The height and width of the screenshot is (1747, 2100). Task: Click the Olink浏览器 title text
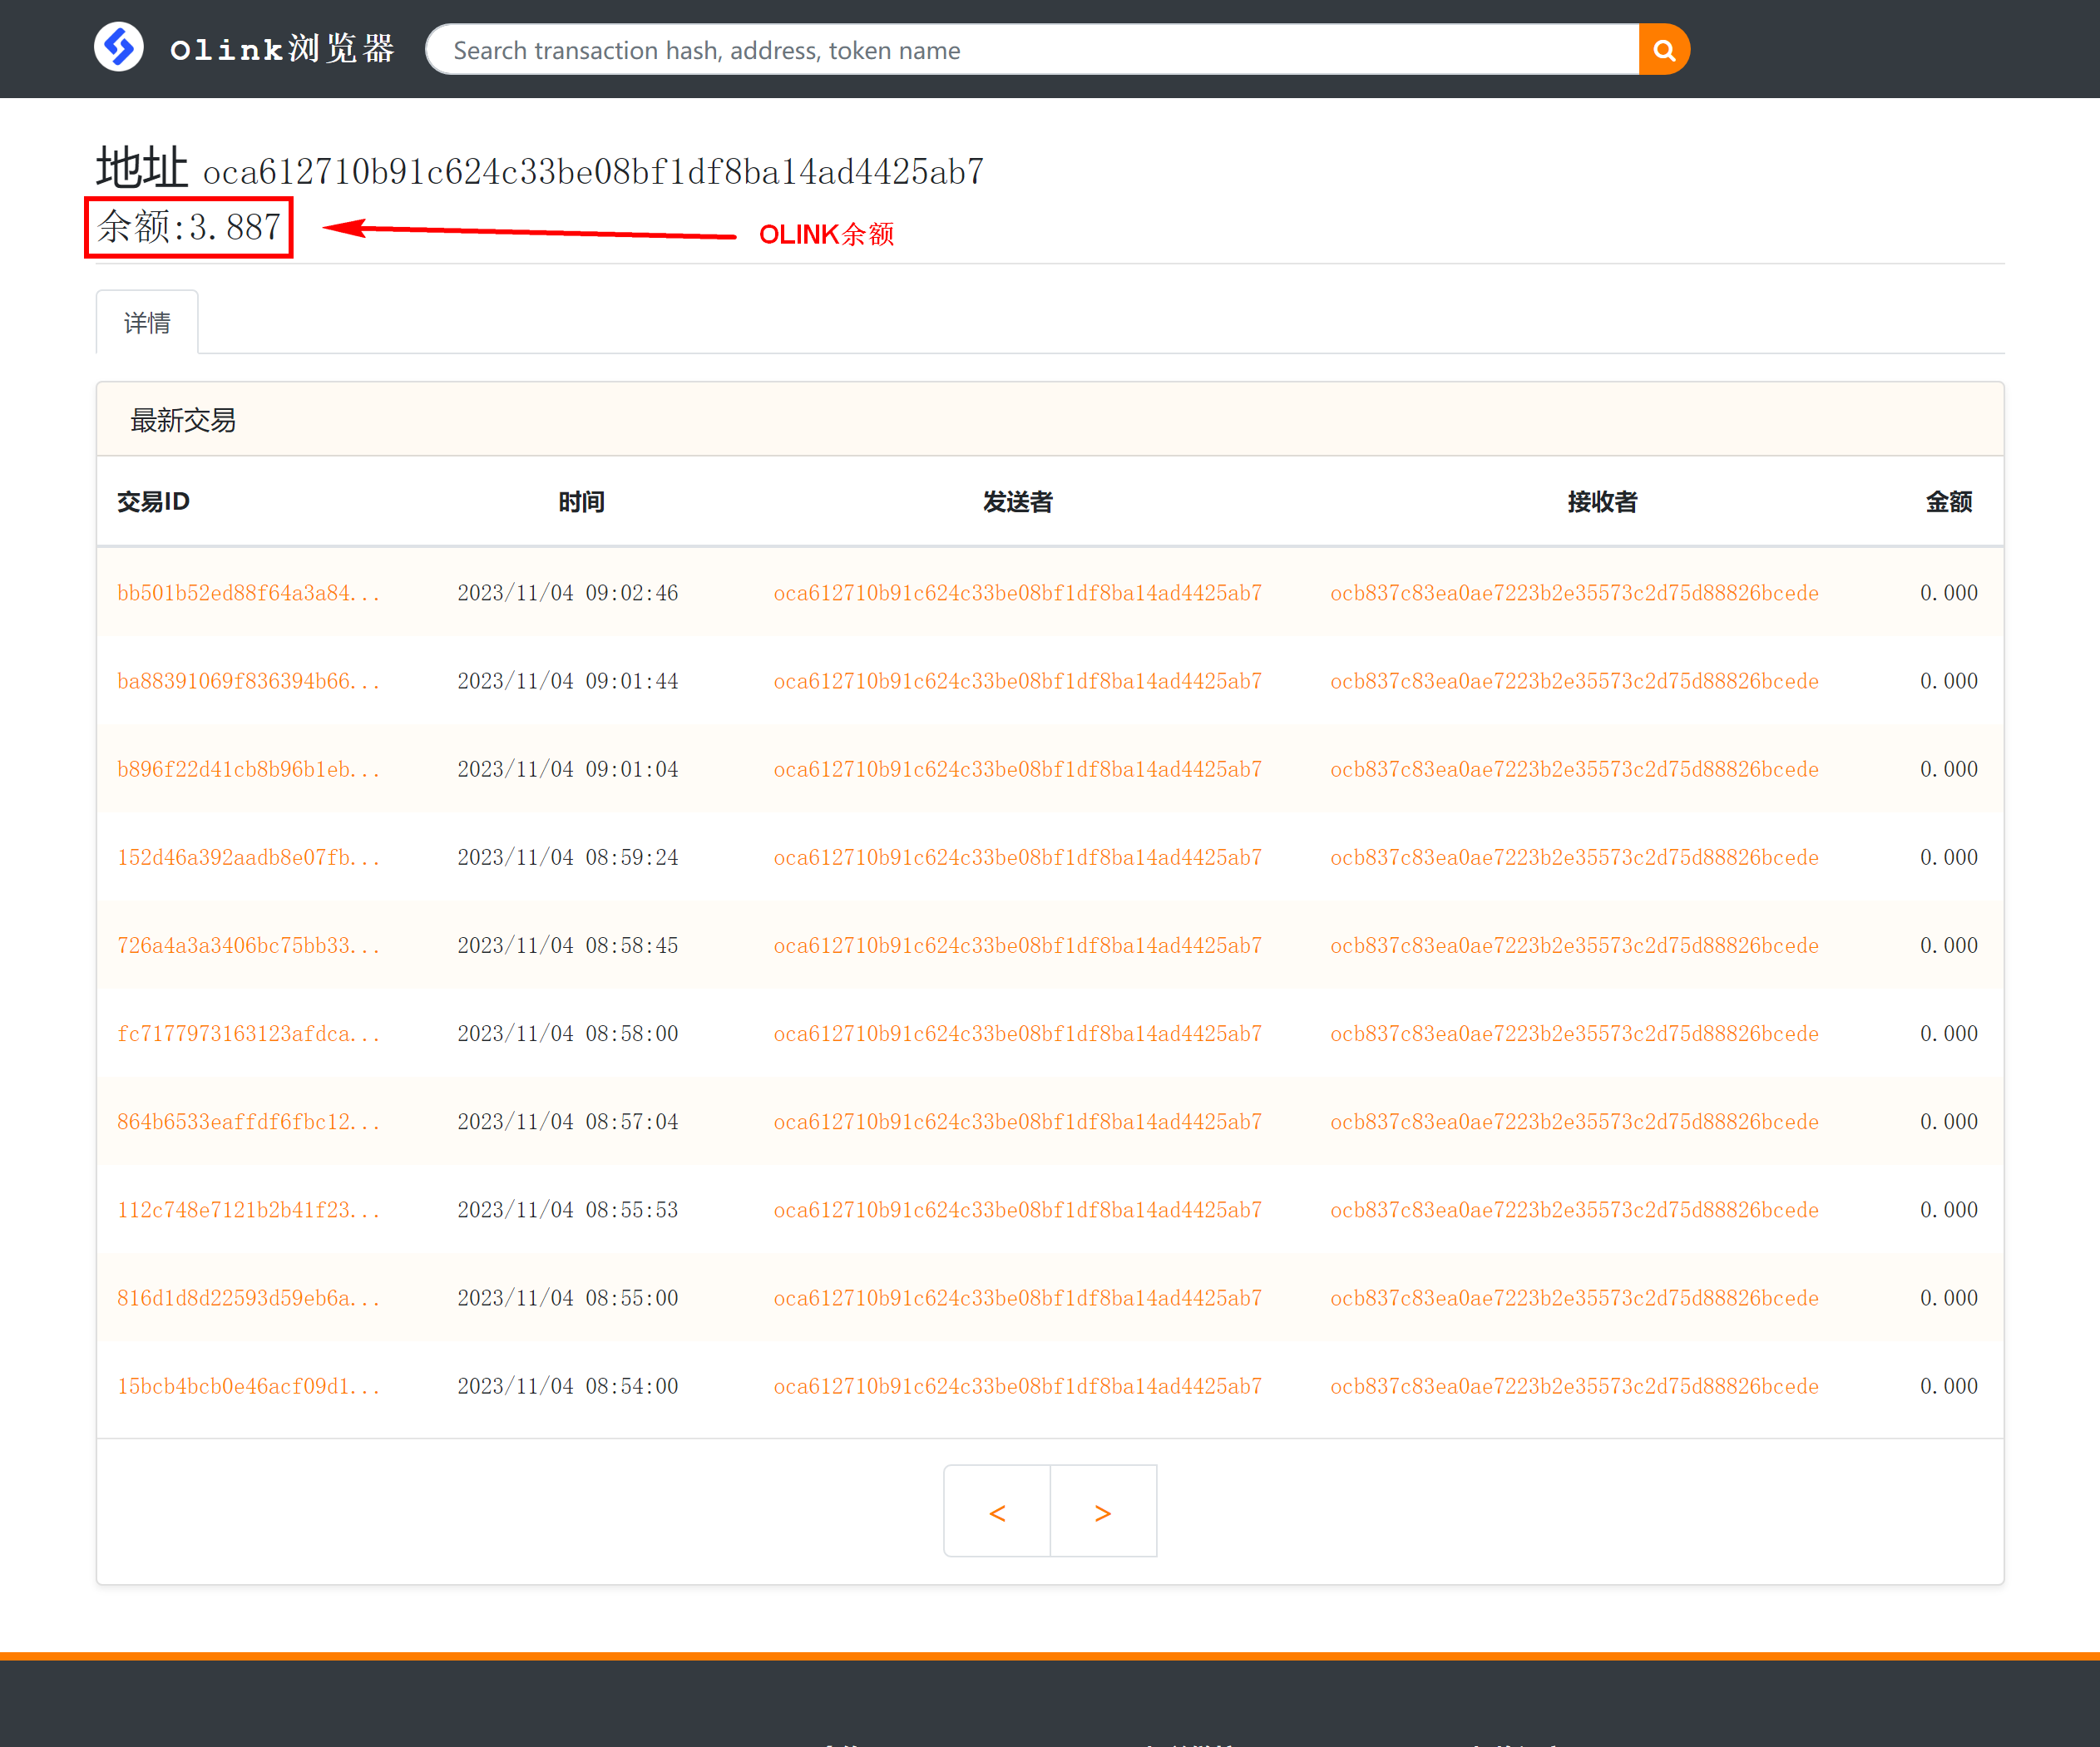click(282, 49)
